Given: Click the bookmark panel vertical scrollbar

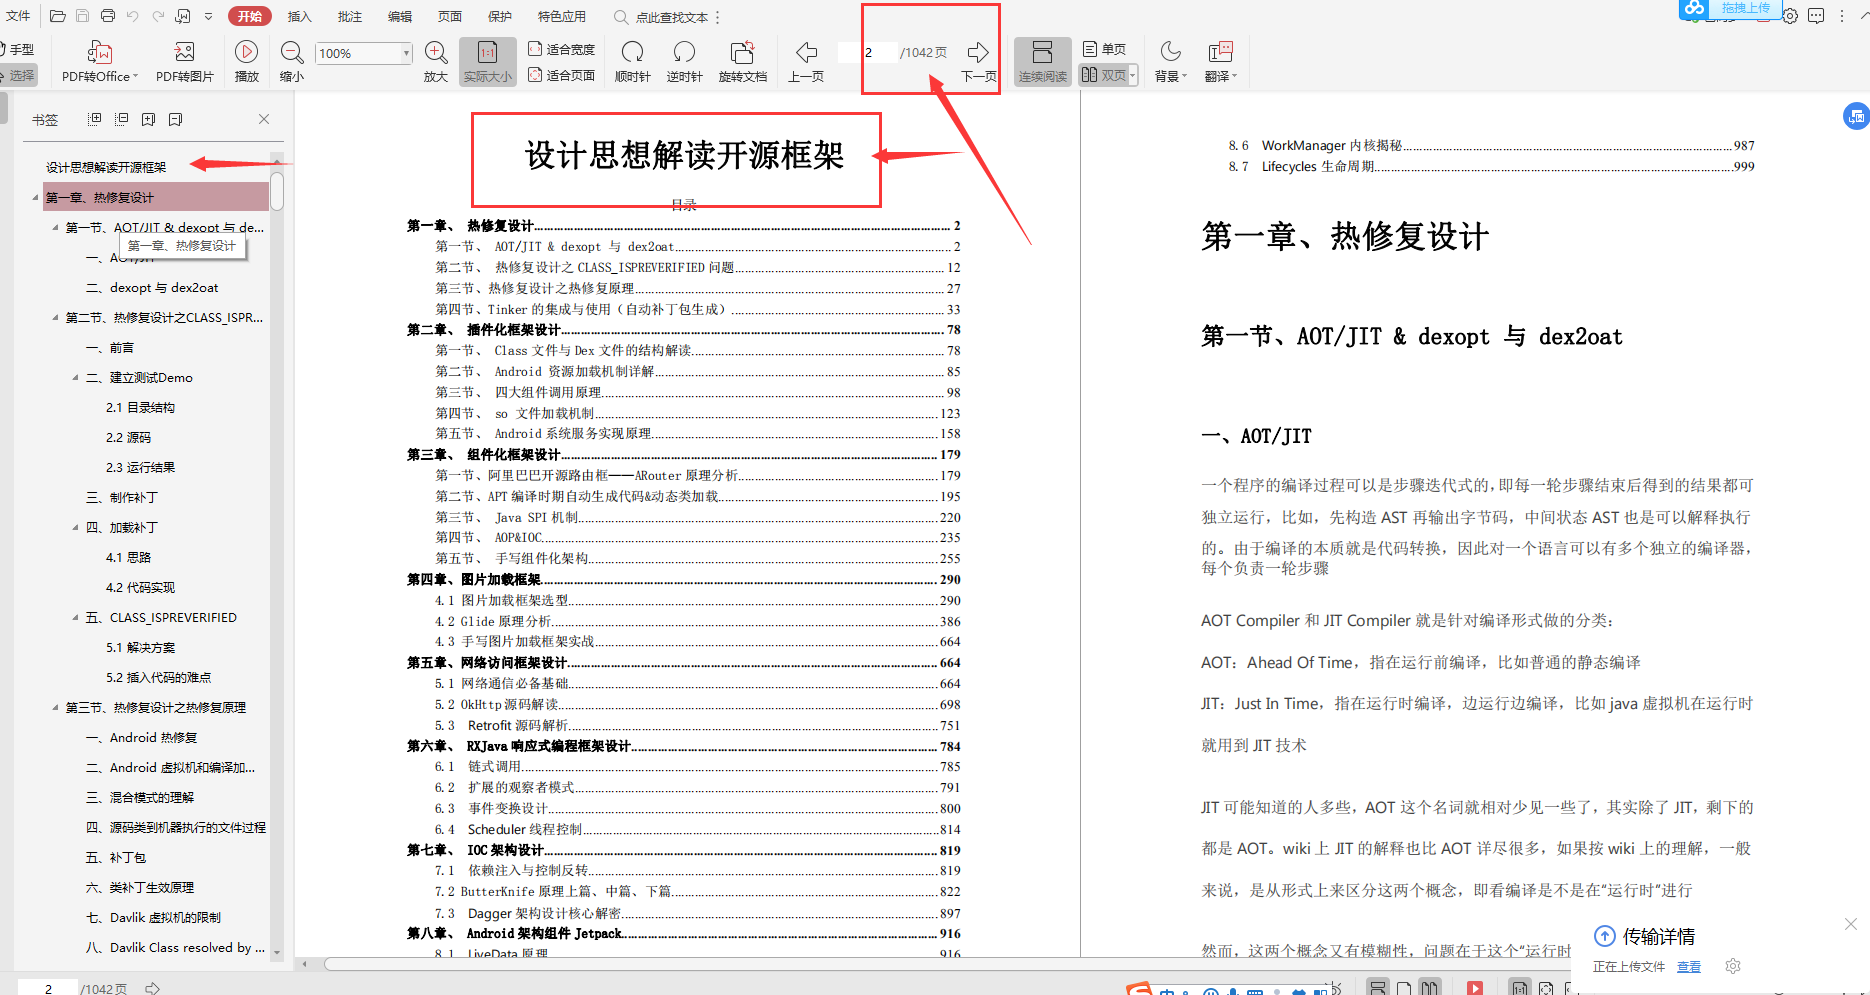Looking at the screenshot, I should pyautogui.click(x=277, y=191).
